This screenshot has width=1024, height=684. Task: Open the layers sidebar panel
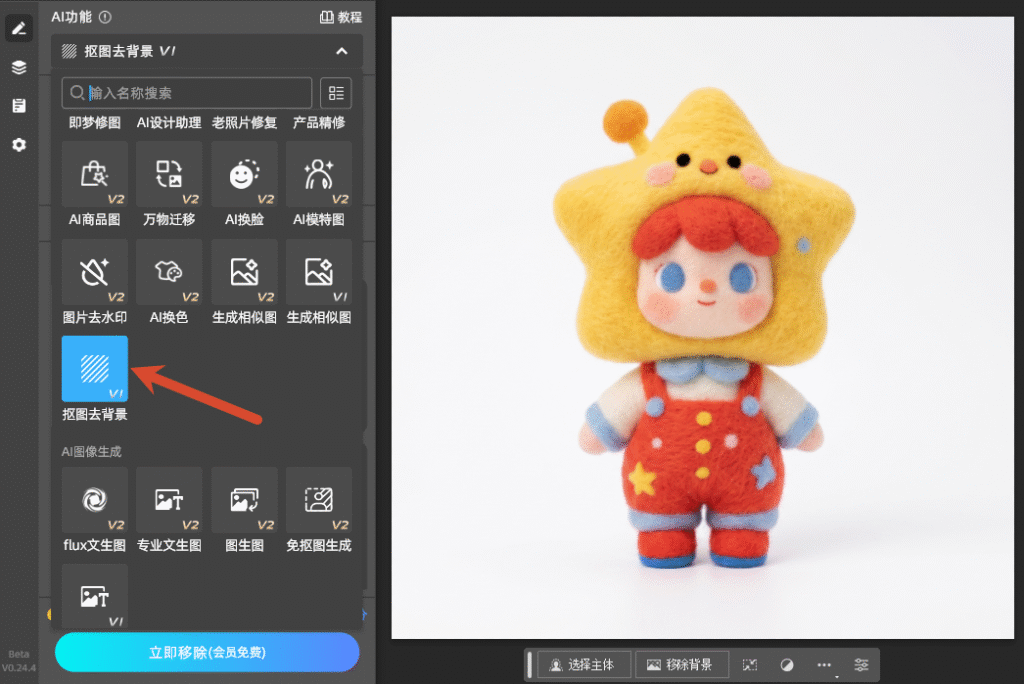(x=19, y=67)
